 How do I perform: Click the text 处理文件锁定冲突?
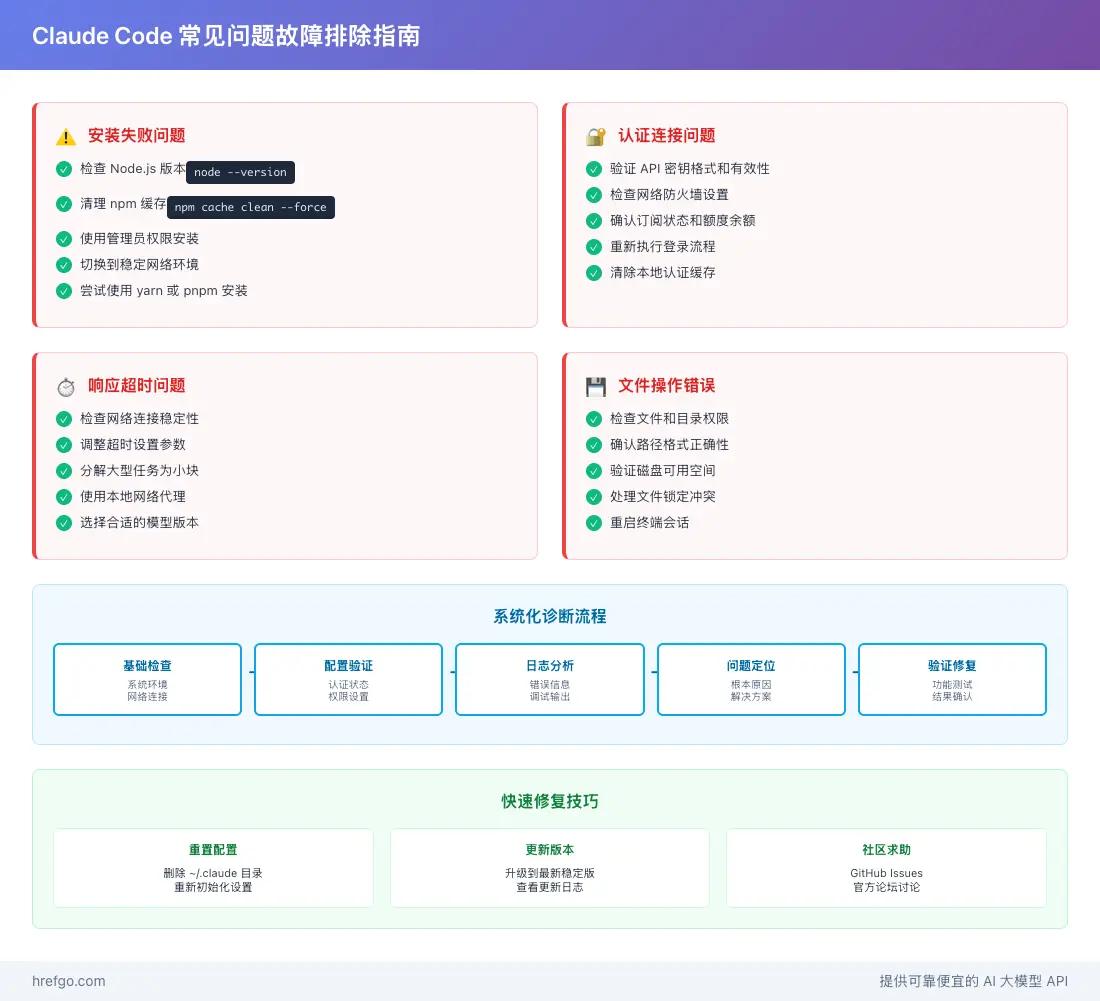[x=663, y=497]
